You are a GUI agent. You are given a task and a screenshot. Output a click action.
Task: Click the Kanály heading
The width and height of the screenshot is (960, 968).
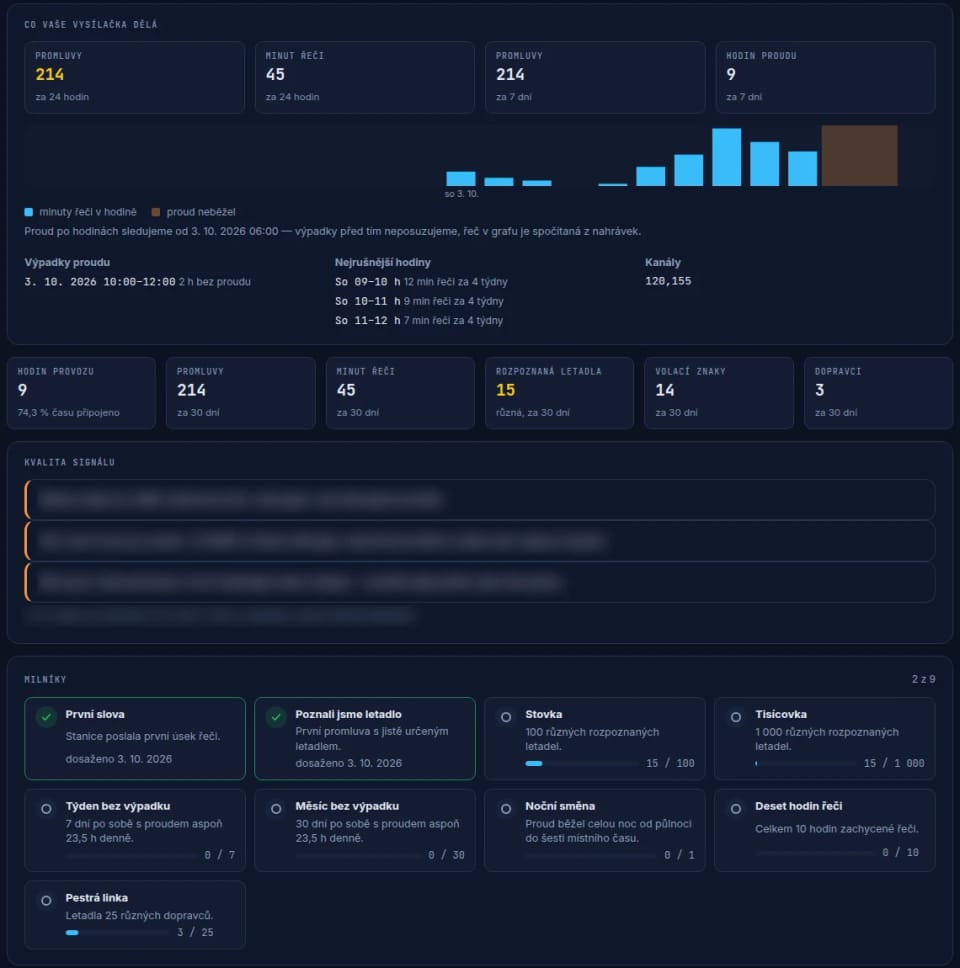(663, 262)
